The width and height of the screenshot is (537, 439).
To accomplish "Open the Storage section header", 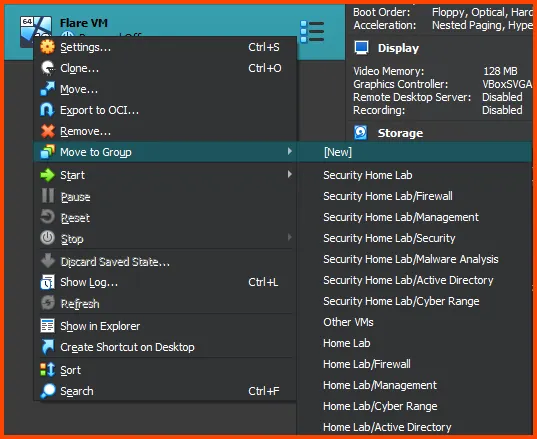I will click(x=400, y=133).
